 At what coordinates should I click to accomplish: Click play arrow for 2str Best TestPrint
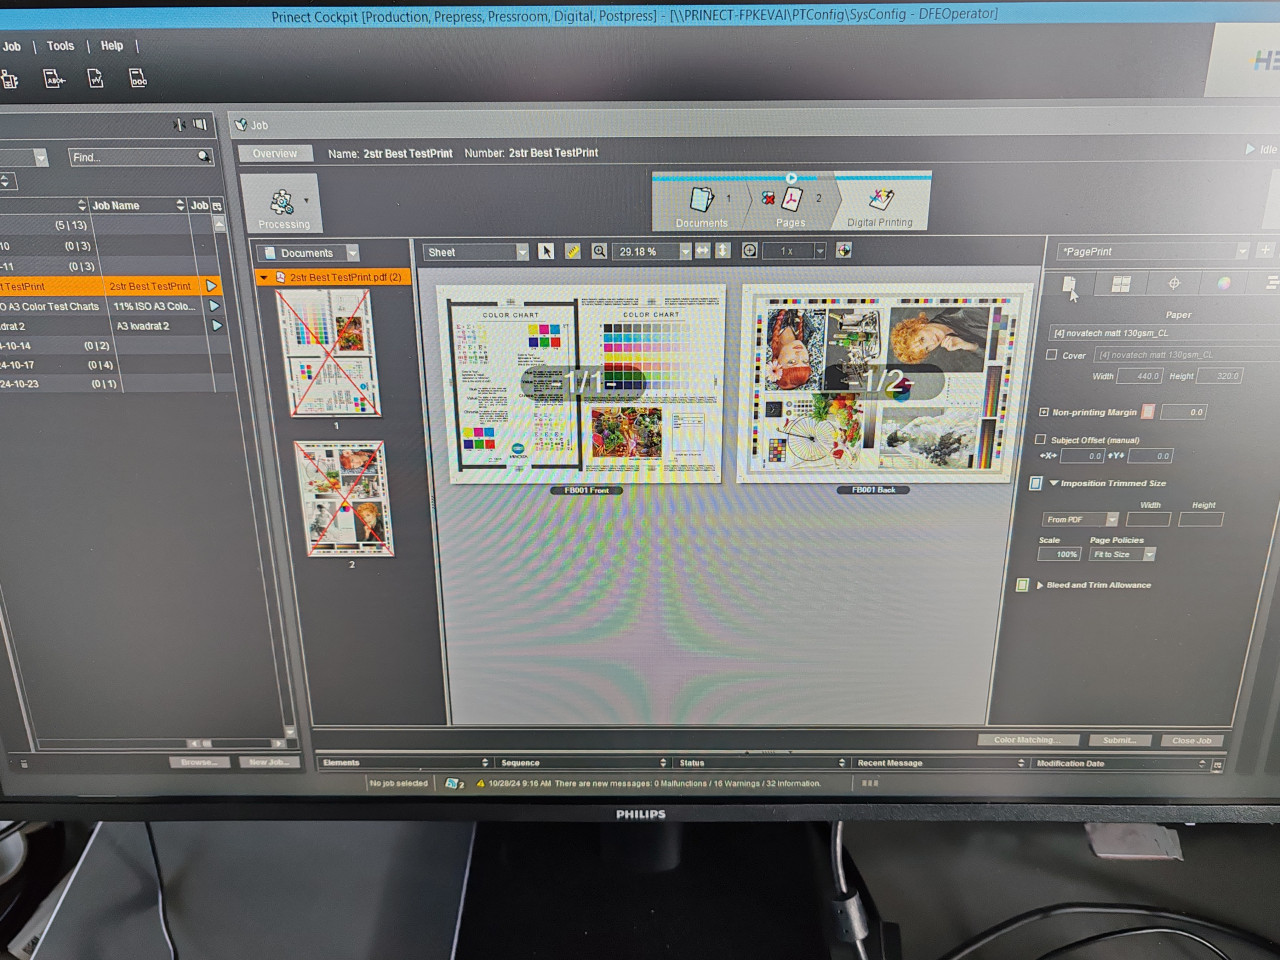tap(211, 286)
